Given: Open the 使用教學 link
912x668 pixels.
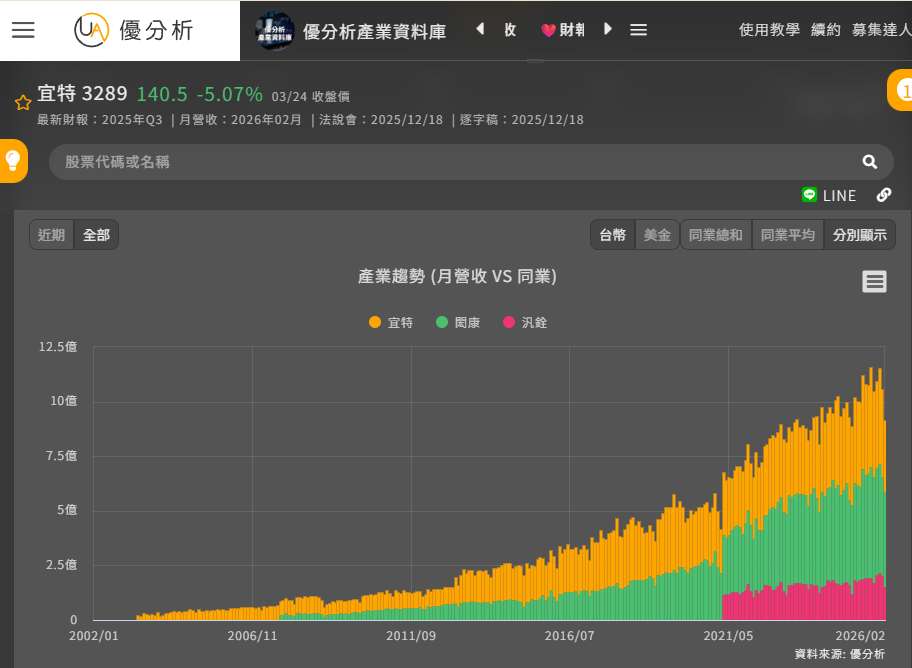Looking at the screenshot, I should click(x=769, y=30).
